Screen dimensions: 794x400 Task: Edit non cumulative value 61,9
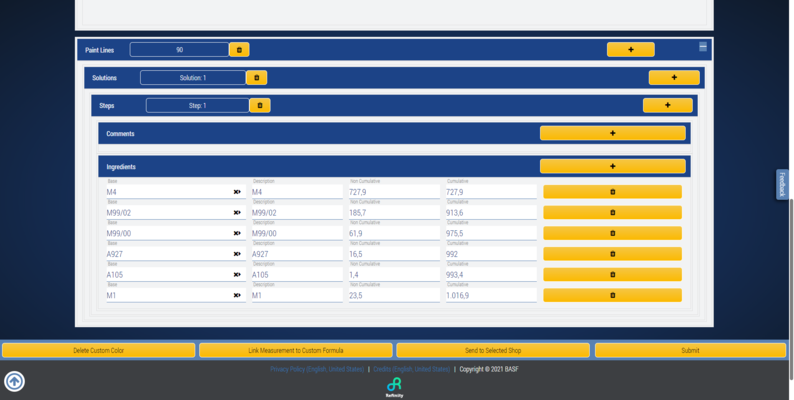394,233
